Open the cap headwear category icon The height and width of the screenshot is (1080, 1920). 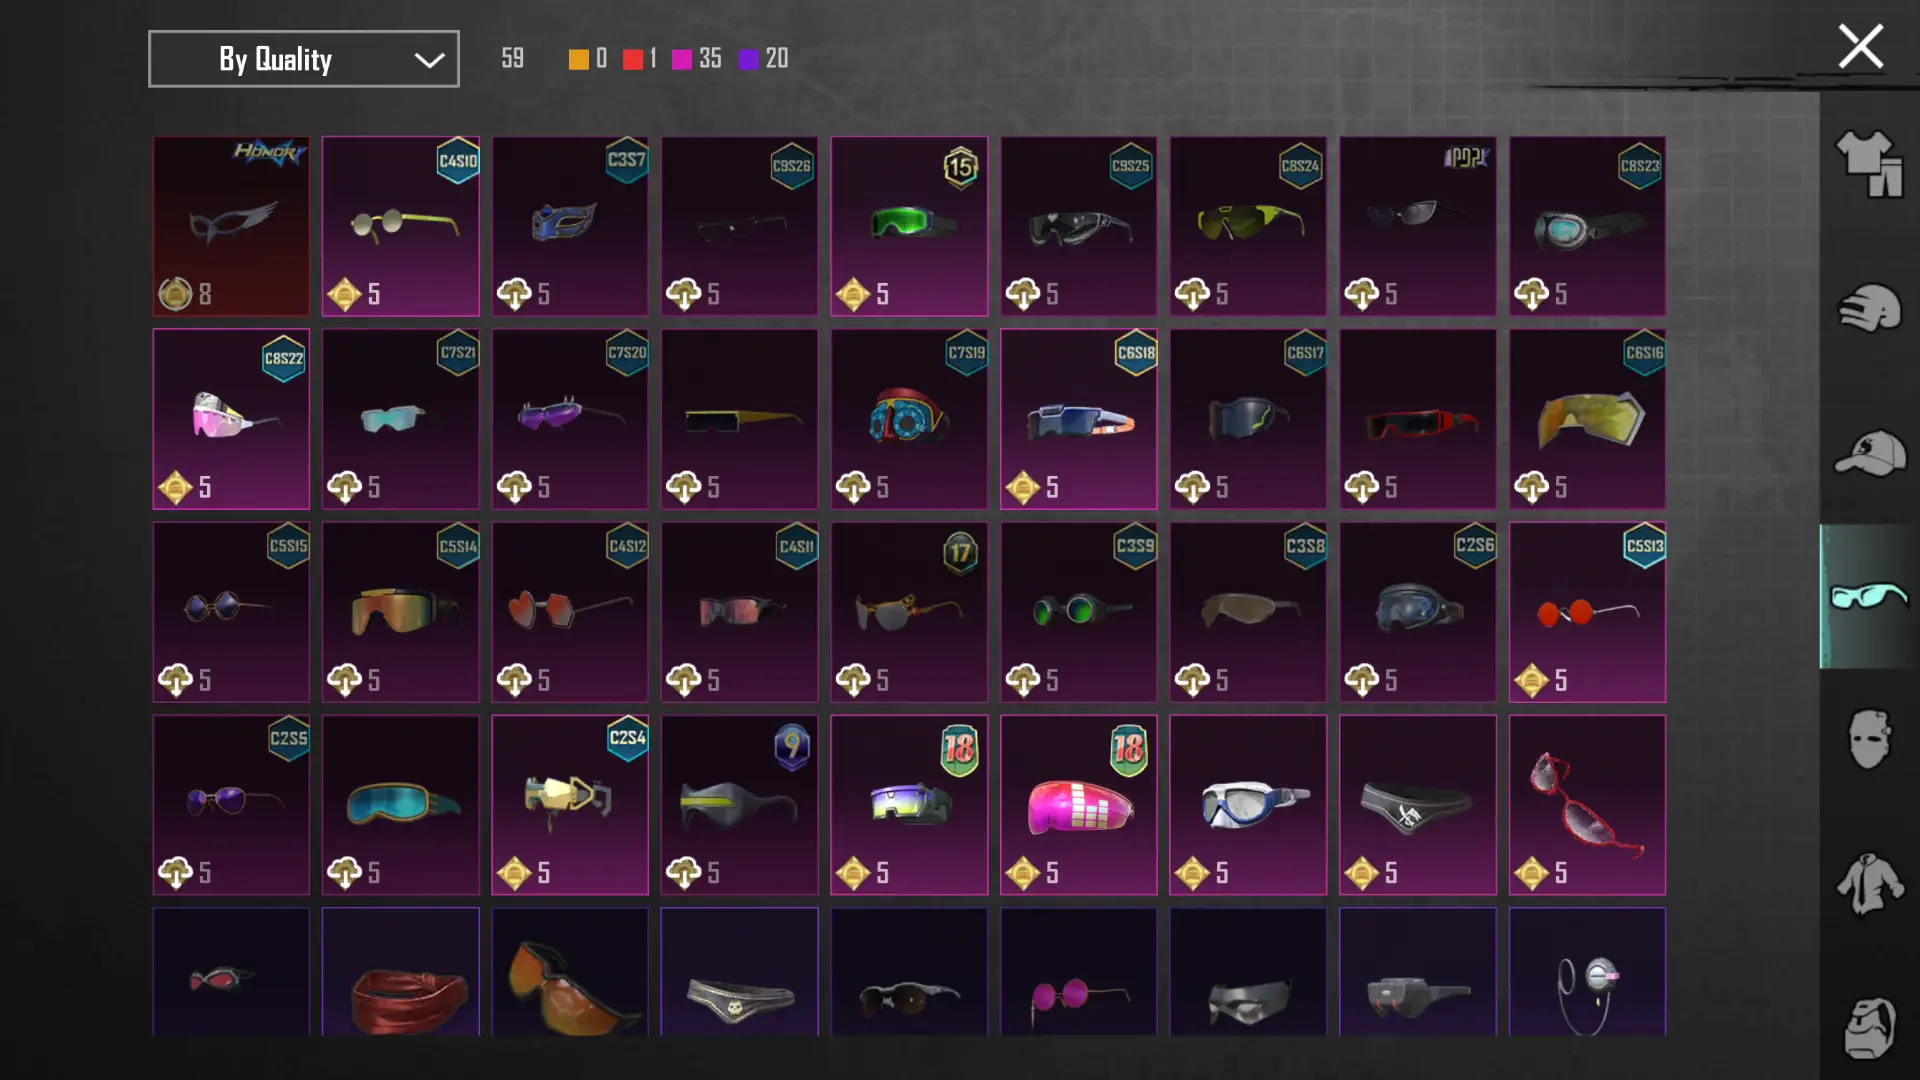pos(1868,453)
